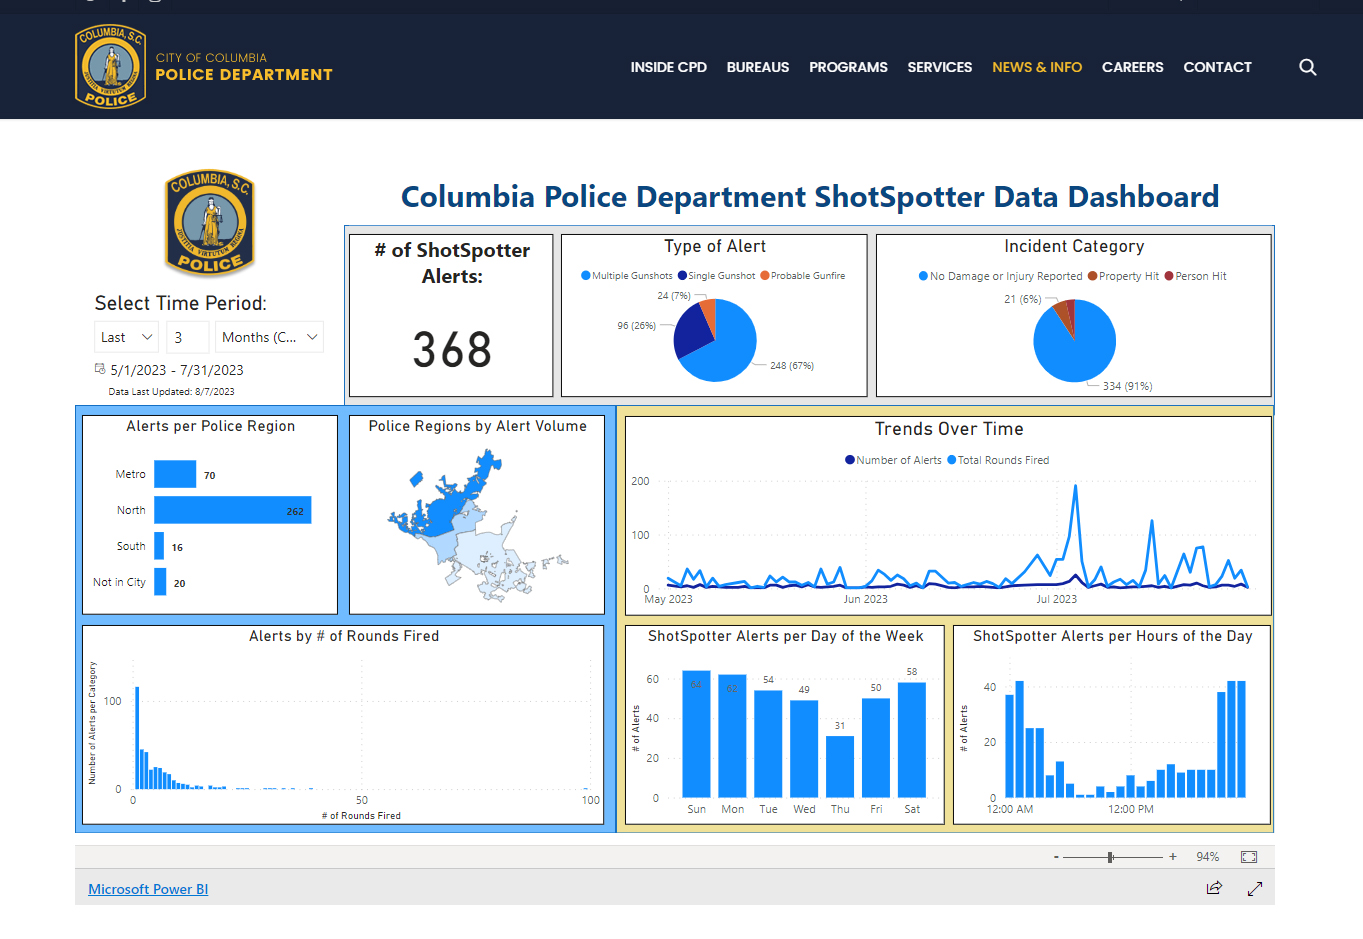This screenshot has width=1363, height=939.
Task: Toggle Total Rounds Fired legend series
Action: coord(998,460)
